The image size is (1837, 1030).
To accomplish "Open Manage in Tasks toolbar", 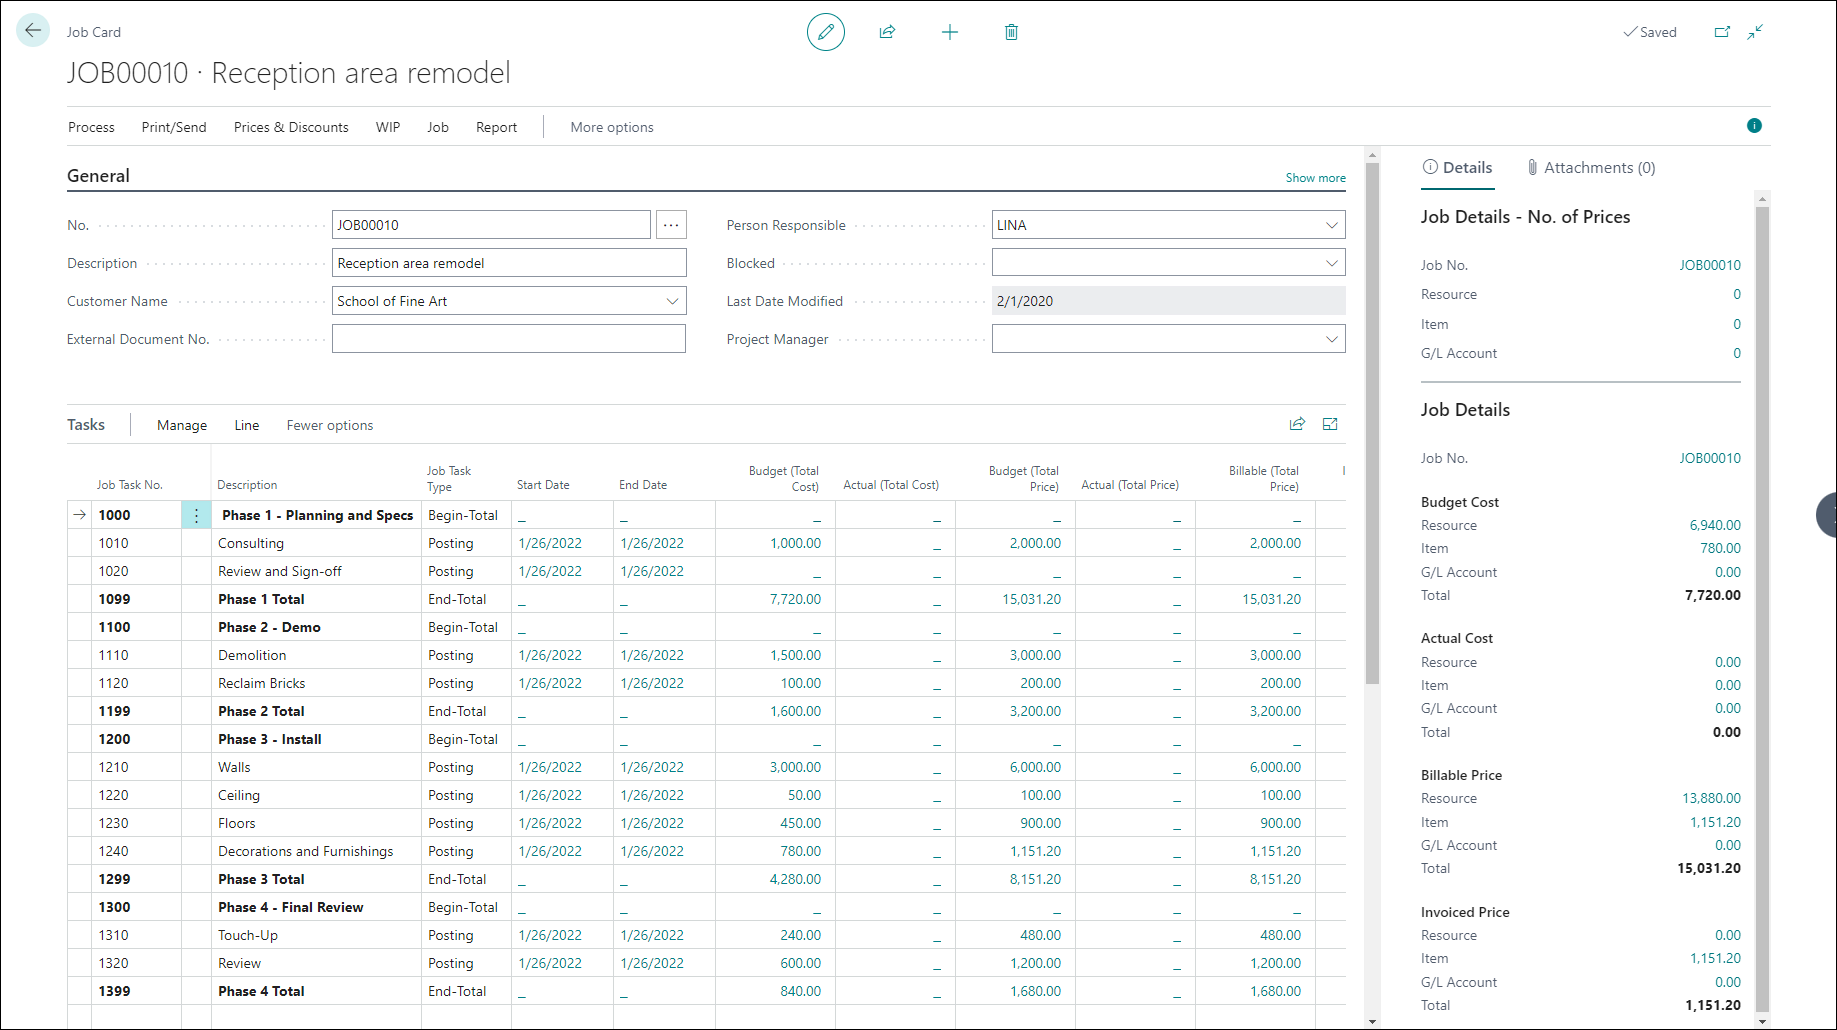I will 182,425.
